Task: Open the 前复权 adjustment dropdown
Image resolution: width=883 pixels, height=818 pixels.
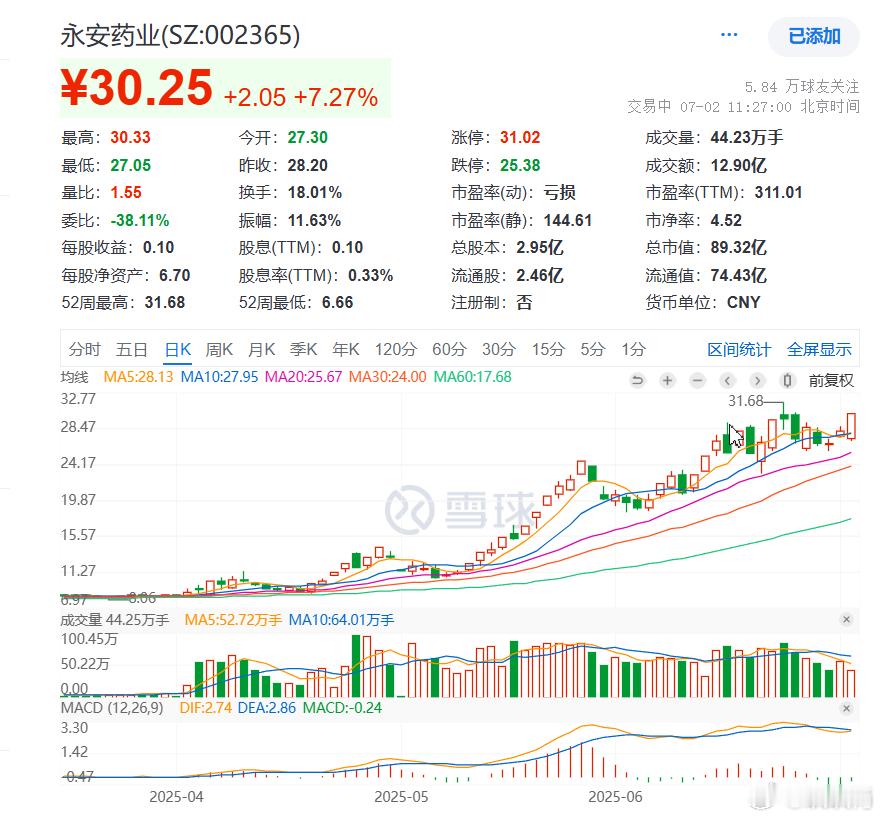Action: click(831, 381)
